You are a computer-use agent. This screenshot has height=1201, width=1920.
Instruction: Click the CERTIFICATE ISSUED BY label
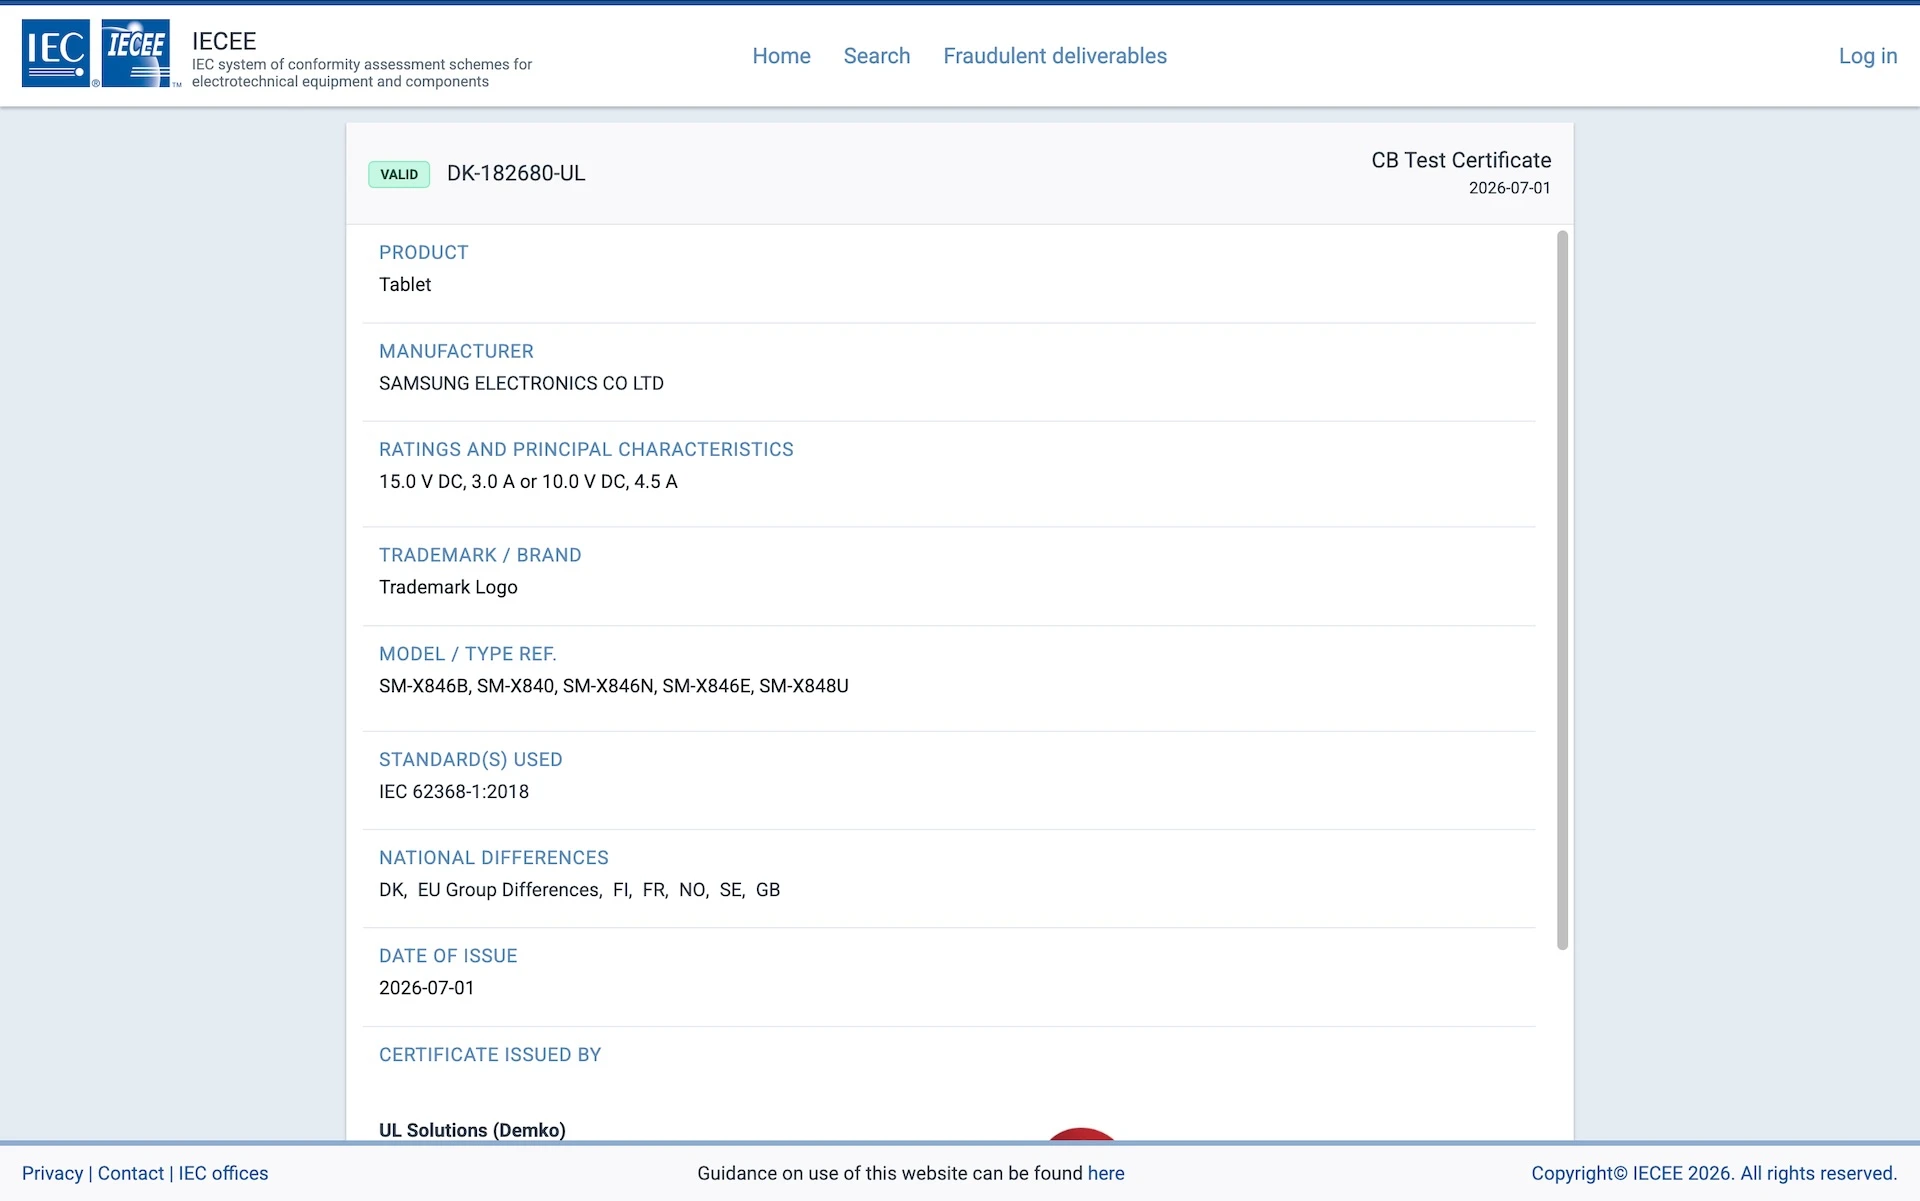(490, 1055)
